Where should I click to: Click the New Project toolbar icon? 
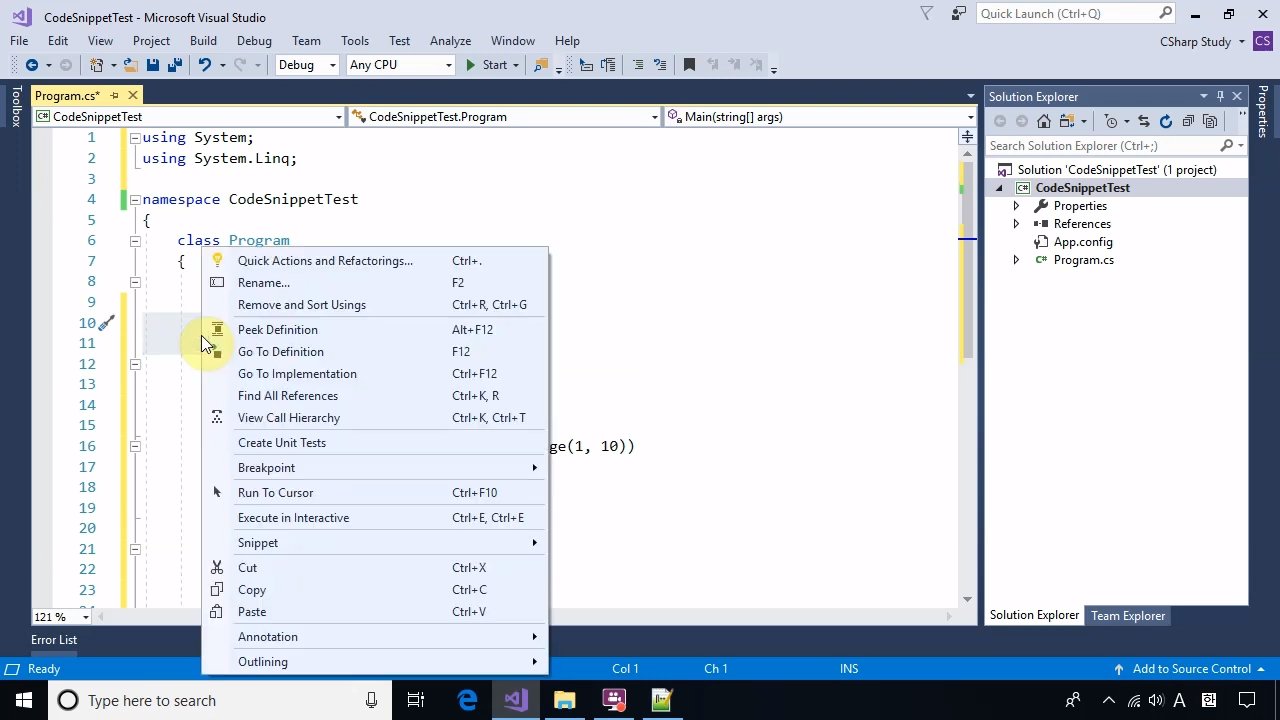pos(97,65)
